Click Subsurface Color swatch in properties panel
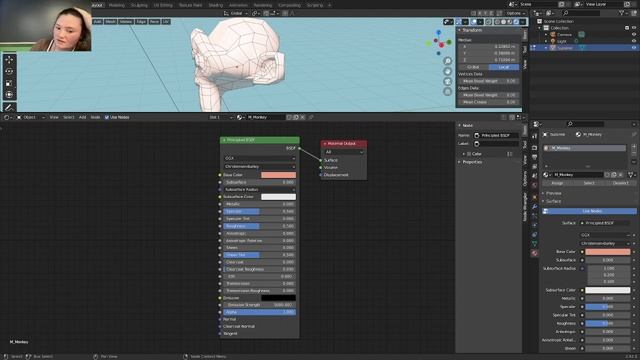Screen dimensions: 640x360 click(608, 290)
